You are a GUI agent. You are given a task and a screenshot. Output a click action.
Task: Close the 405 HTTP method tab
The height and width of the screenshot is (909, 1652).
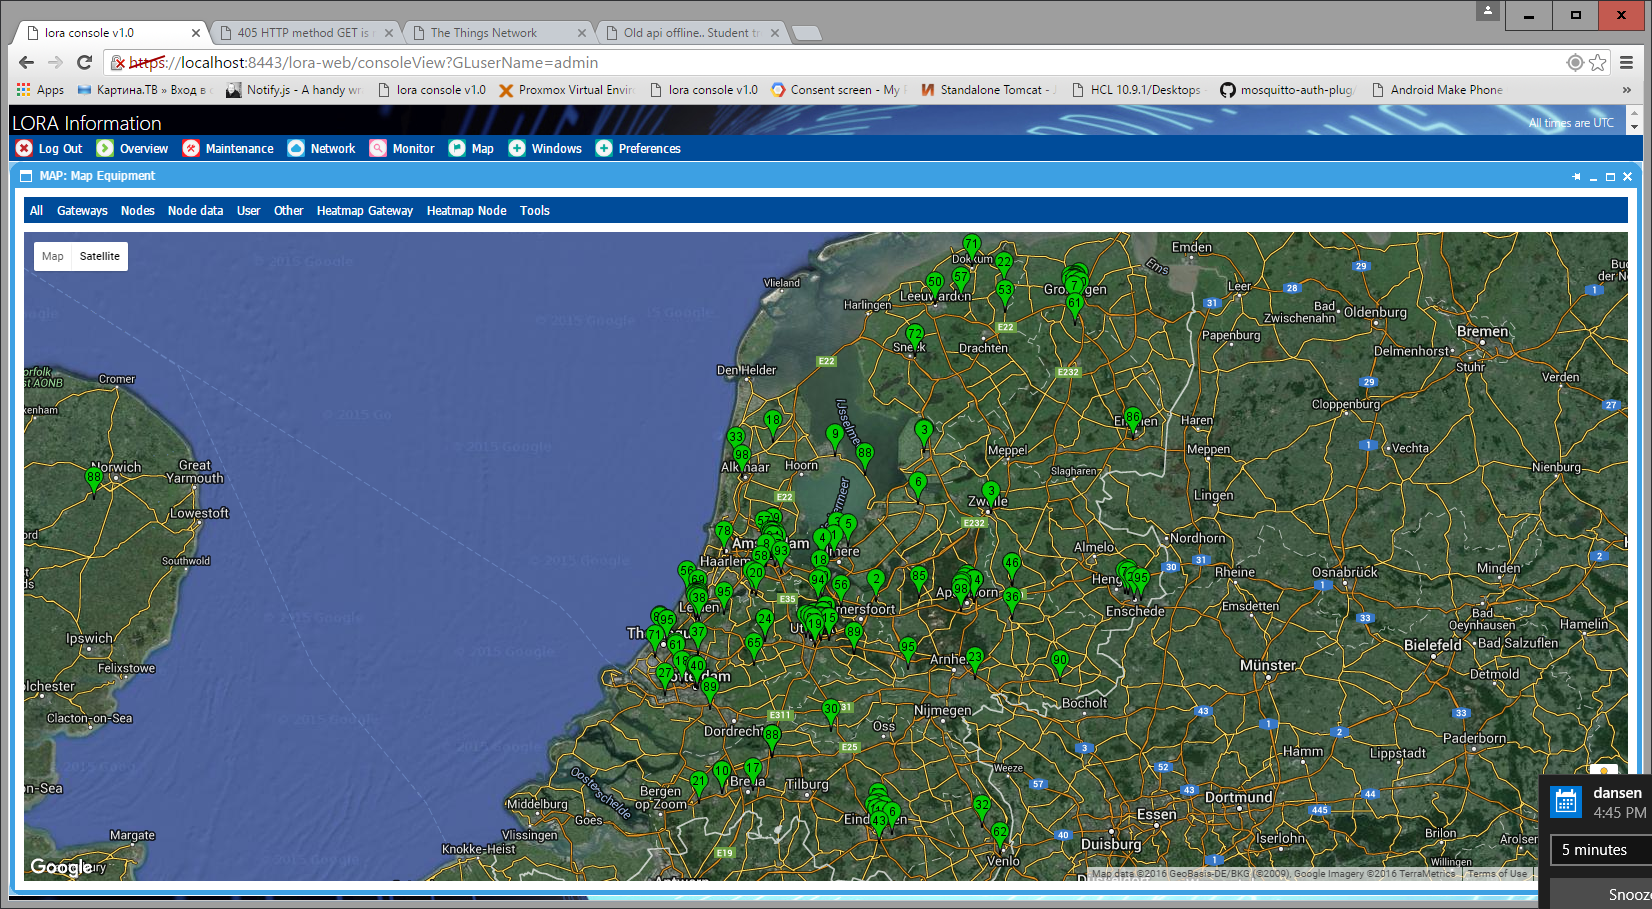(389, 33)
